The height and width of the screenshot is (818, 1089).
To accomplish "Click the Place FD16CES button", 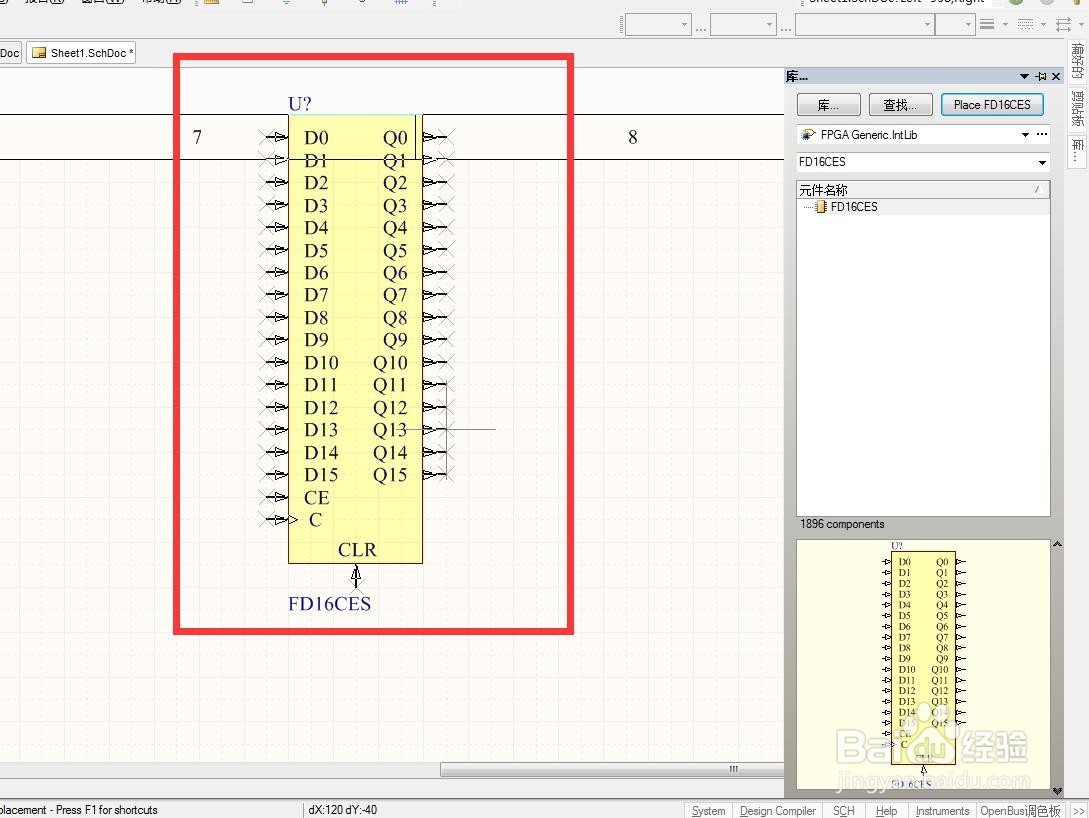I will (992, 105).
